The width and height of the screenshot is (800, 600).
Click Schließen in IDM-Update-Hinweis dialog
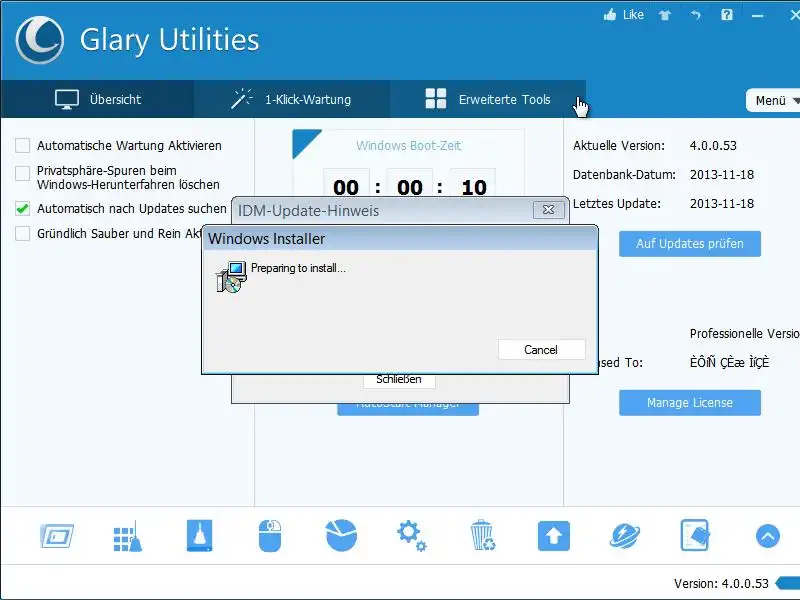[x=399, y=380]
